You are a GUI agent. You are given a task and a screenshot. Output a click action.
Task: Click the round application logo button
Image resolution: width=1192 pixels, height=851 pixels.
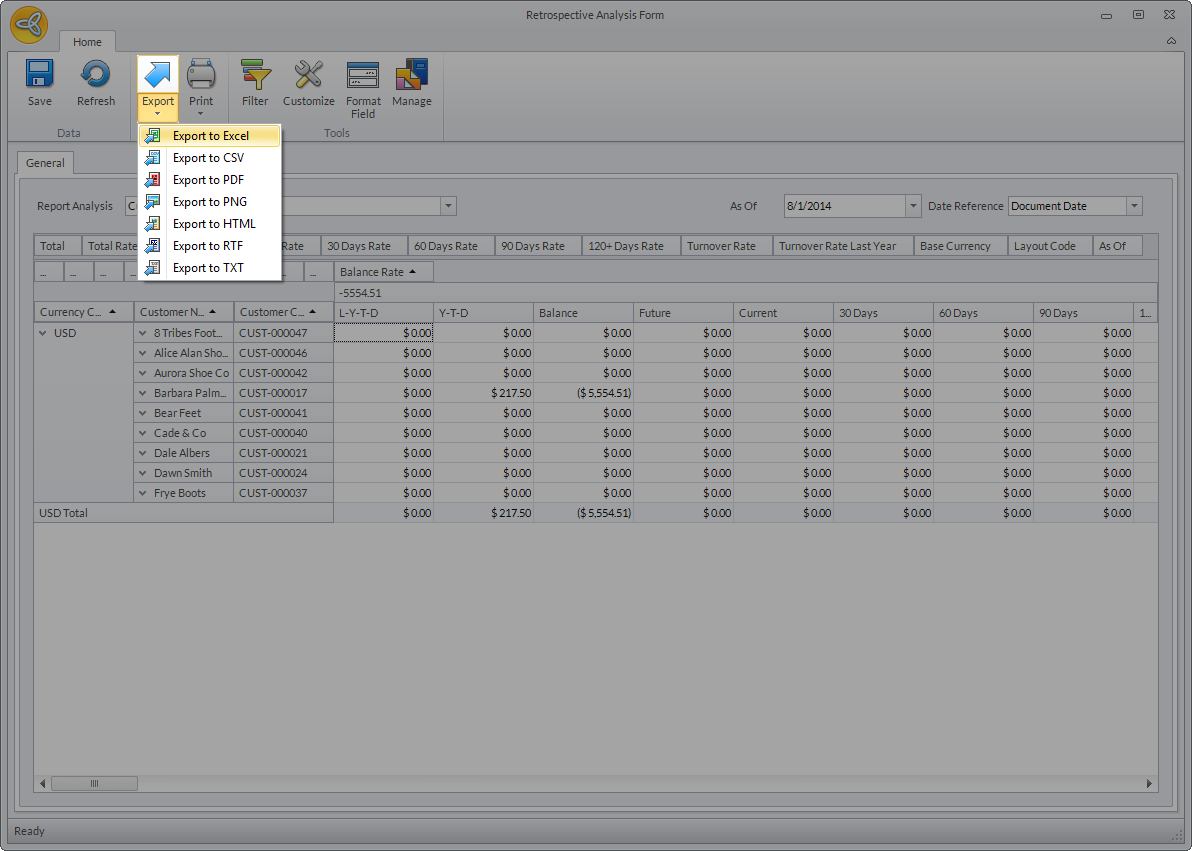click(x=29, y=26)
